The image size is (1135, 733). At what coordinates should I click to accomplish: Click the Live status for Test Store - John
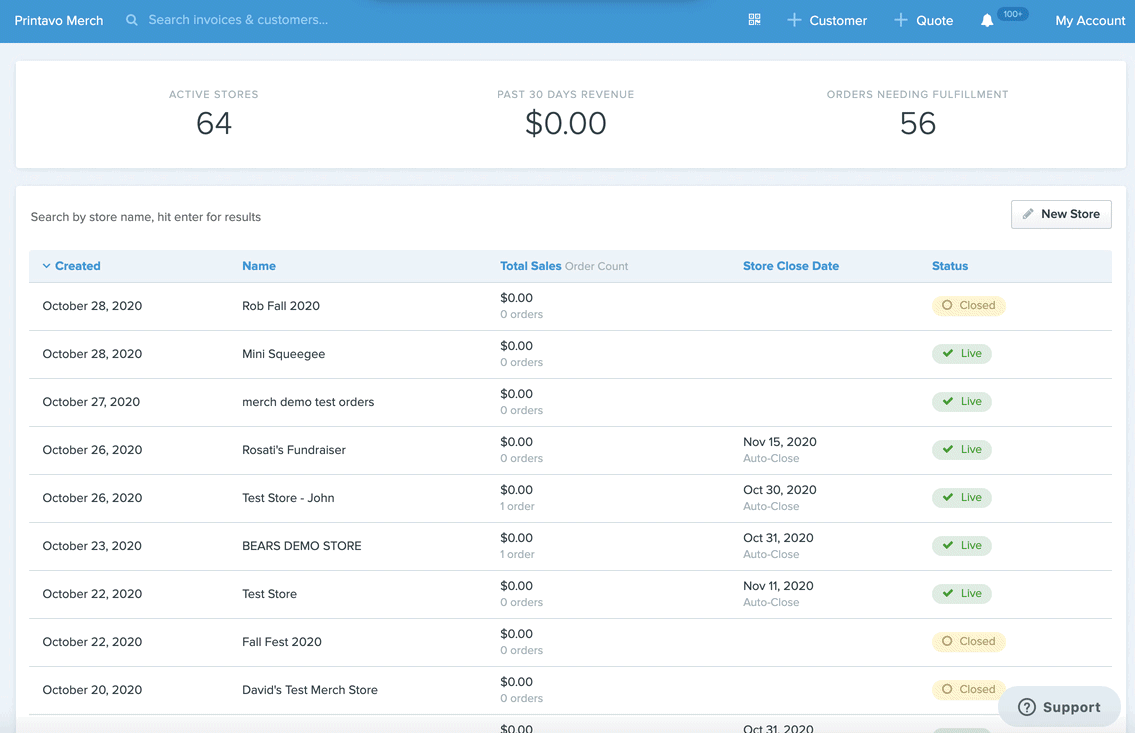pos(961,498)
